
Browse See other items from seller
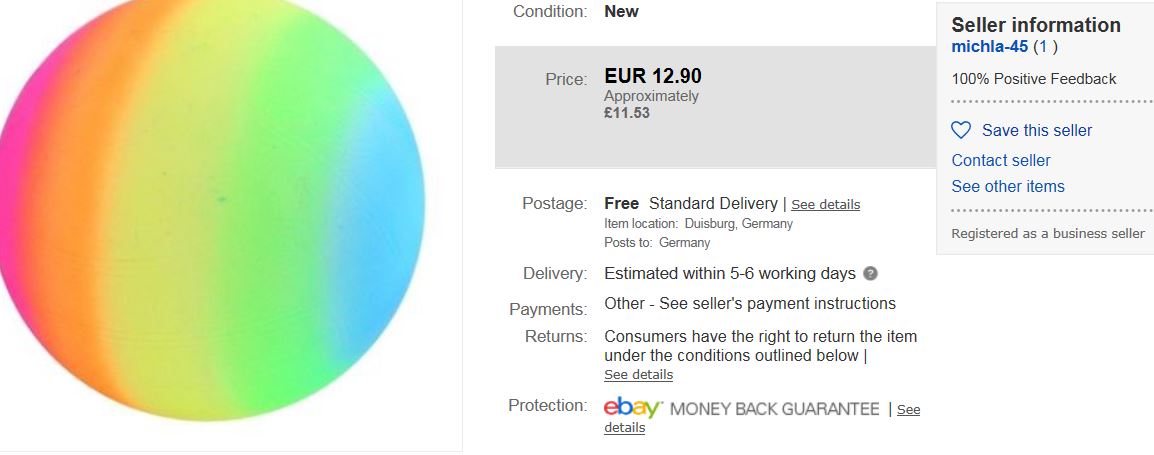1008,186
